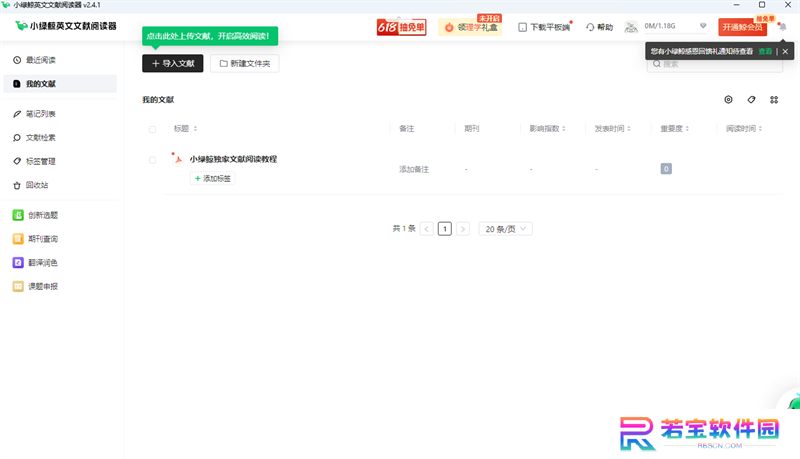Click 添加标签 under the tutorial
The height and width of the screenshot is (459, 800).
212,178
